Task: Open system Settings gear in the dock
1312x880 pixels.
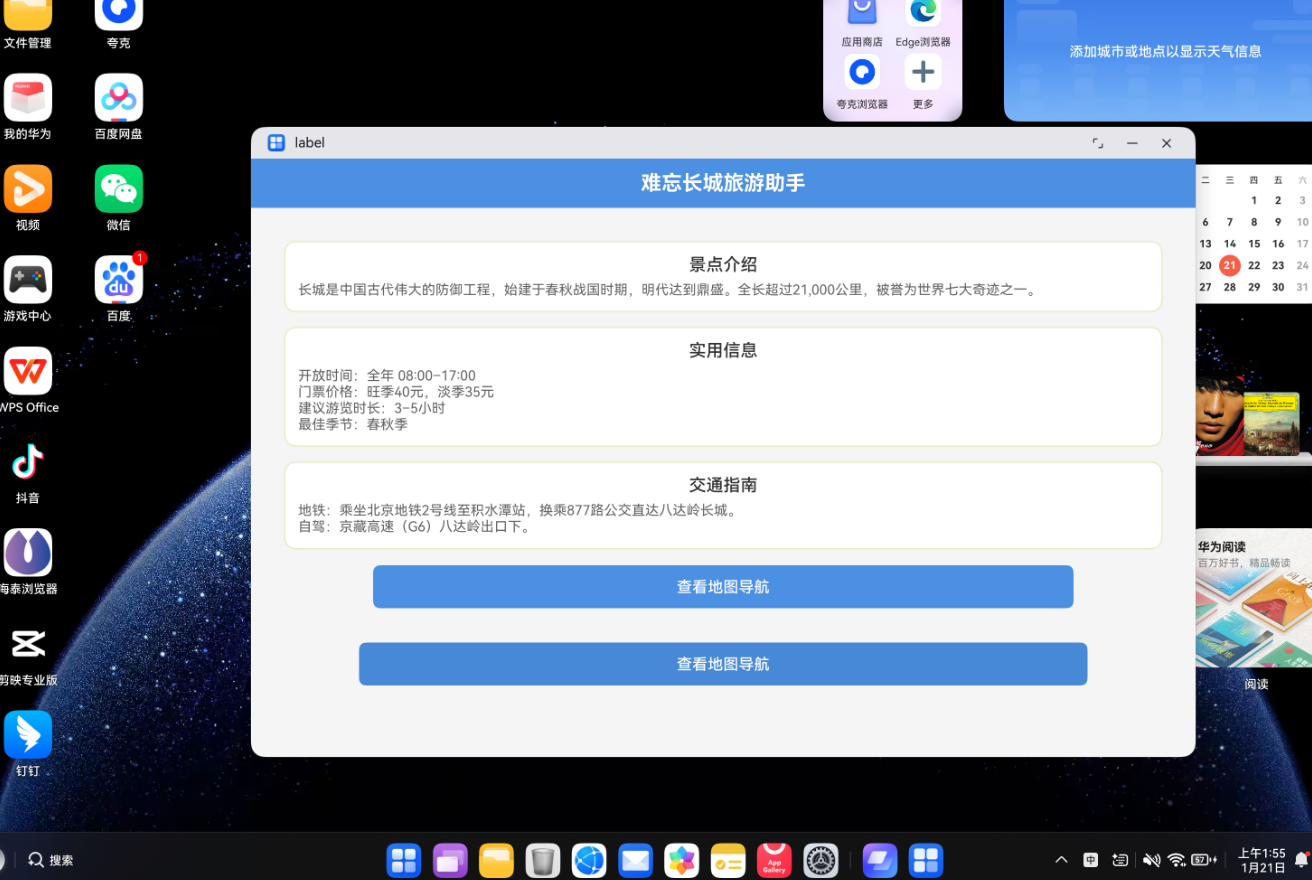Action: [820, 859]
